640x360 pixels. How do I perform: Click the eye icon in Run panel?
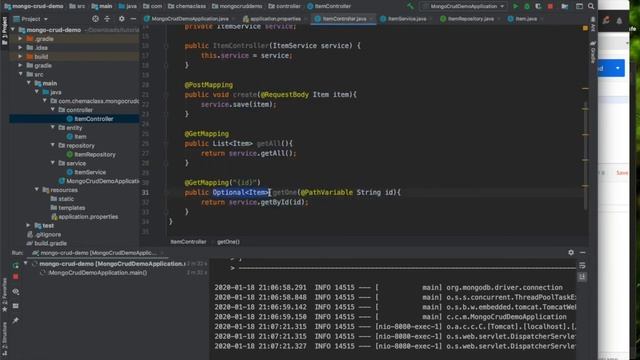tap(16, 291)
